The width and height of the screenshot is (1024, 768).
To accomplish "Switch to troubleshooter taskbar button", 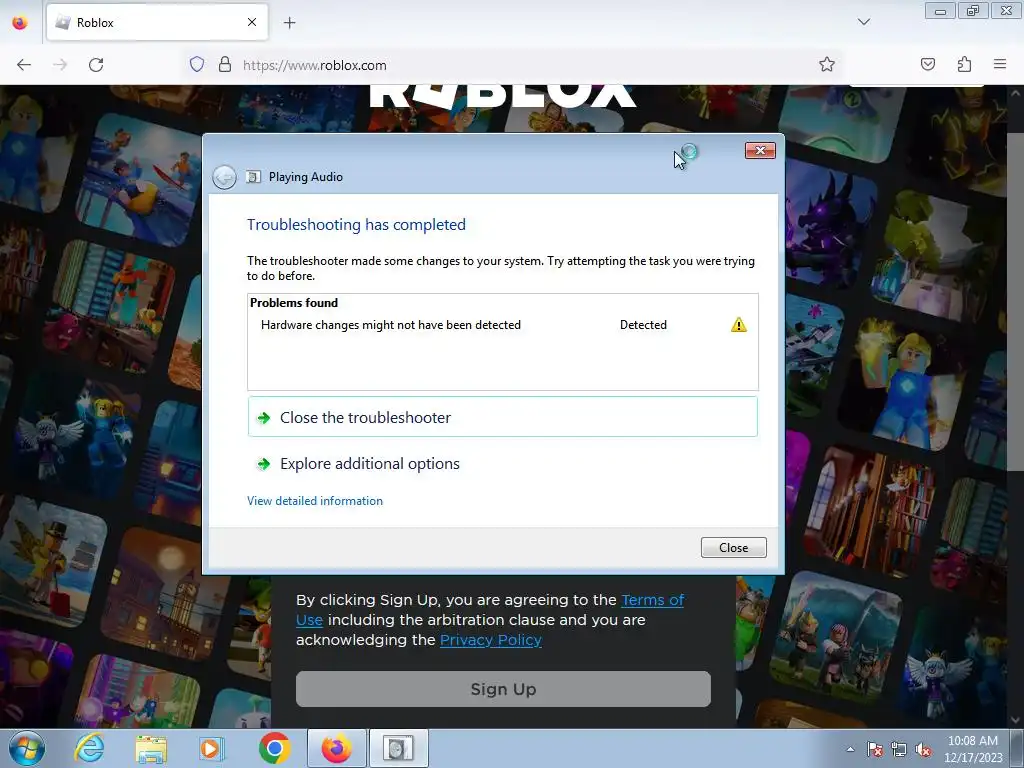I will click(399, 748).
